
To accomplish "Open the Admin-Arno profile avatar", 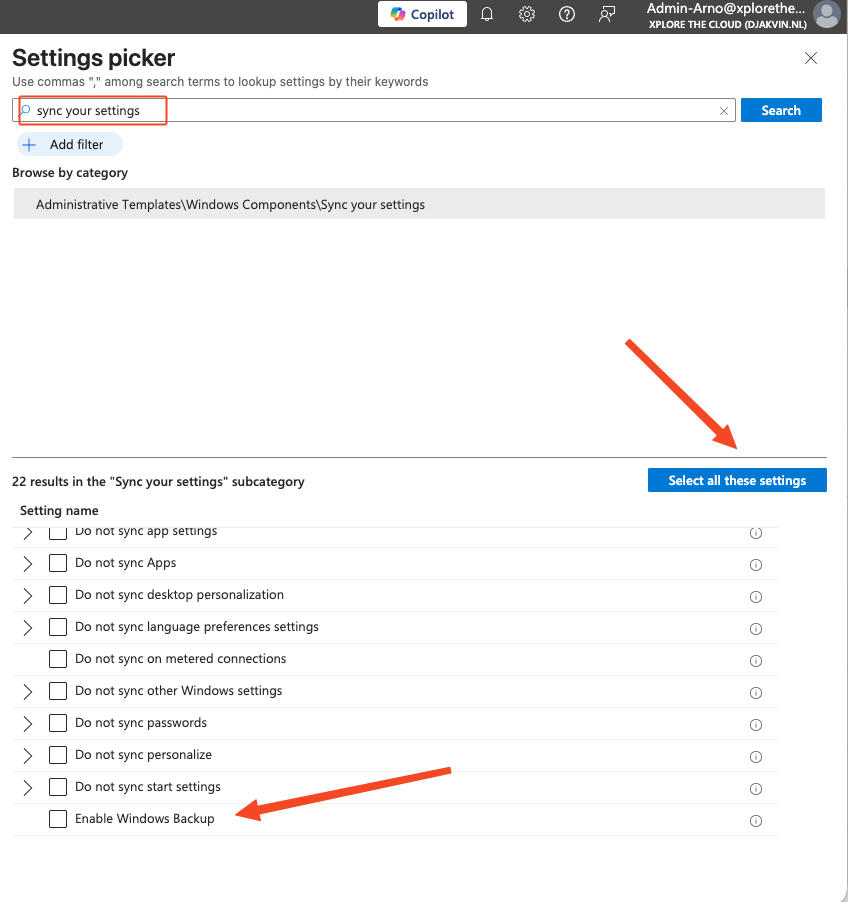I will click(x=827, y=15).
